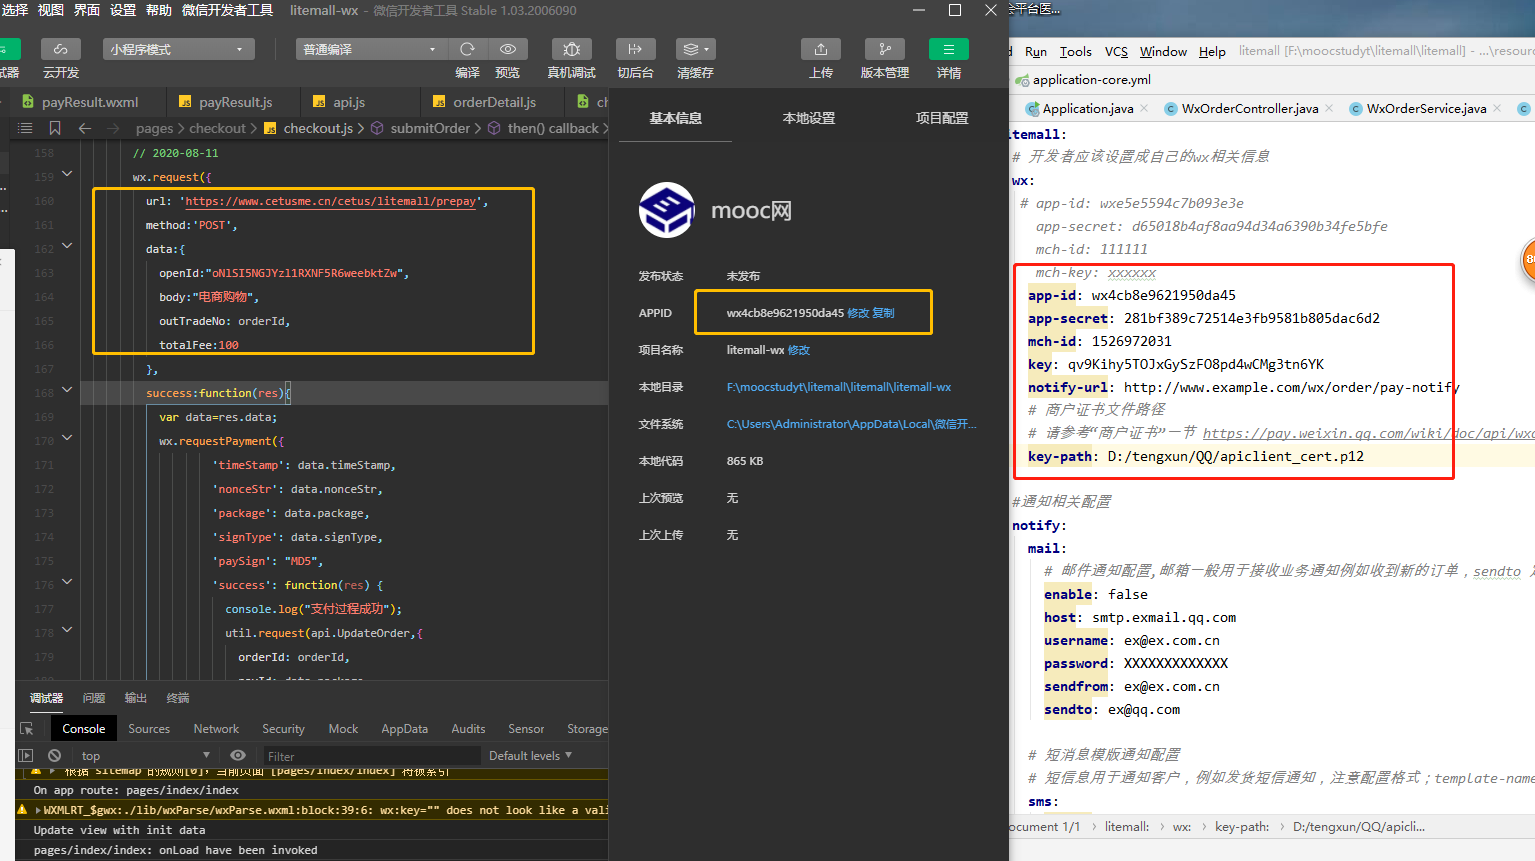The height and width of the screenshot is (861, 1535).
Task: Switch to the 基本信息 tab
Action: click(x=676, y=118)
